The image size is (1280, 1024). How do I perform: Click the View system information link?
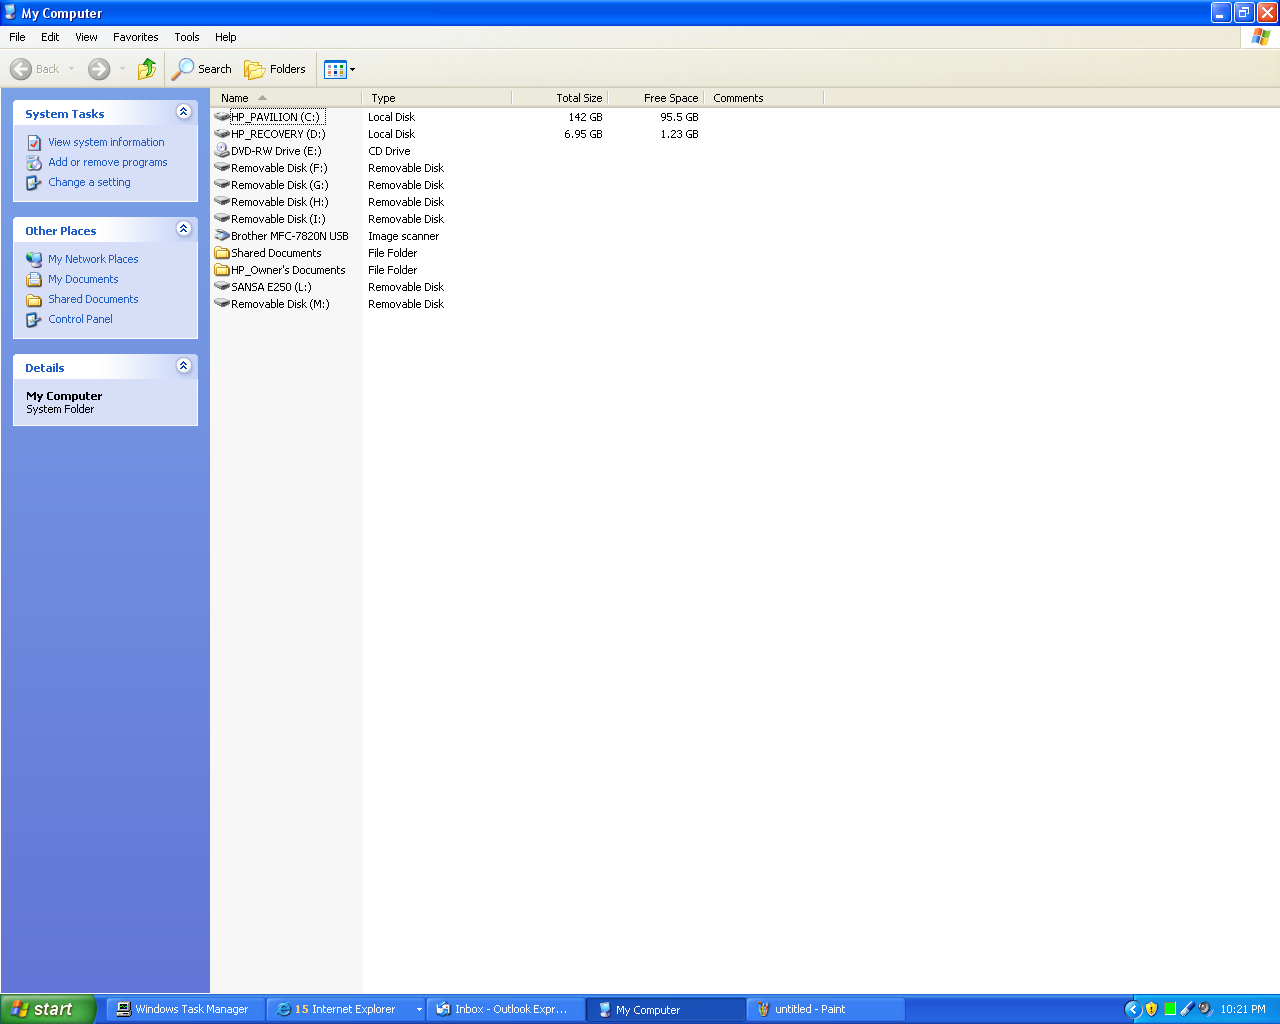point(106,142)
